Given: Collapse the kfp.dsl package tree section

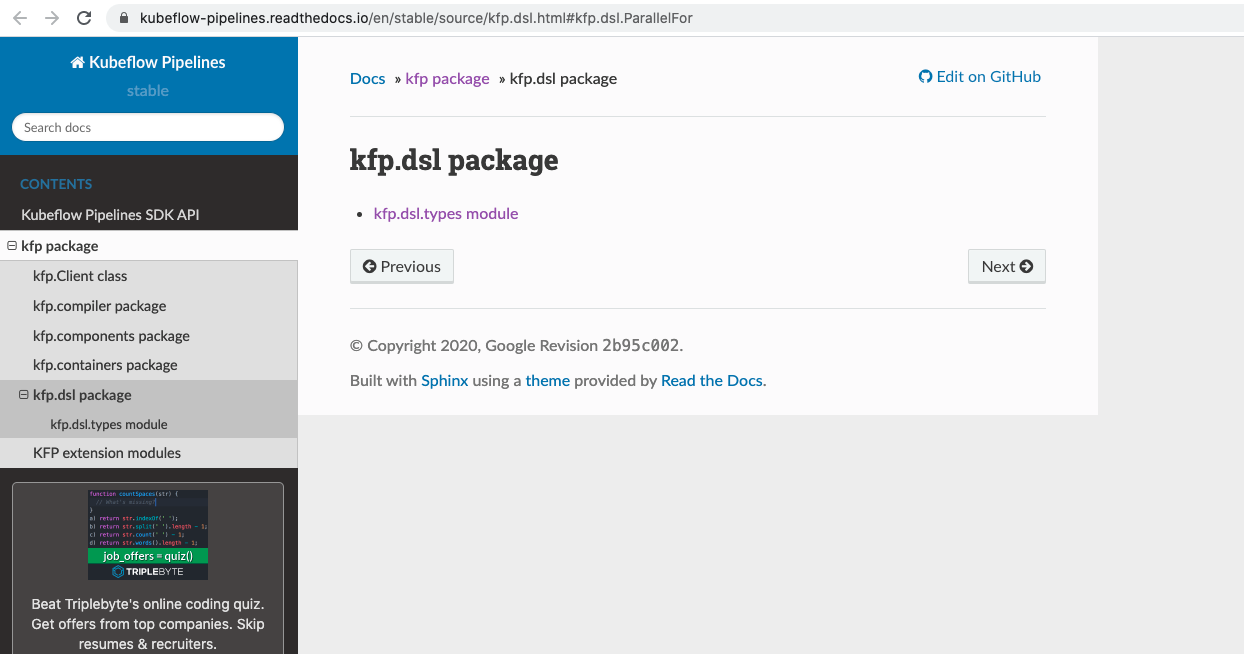Looking at the screenshot, I should [22, 395].
